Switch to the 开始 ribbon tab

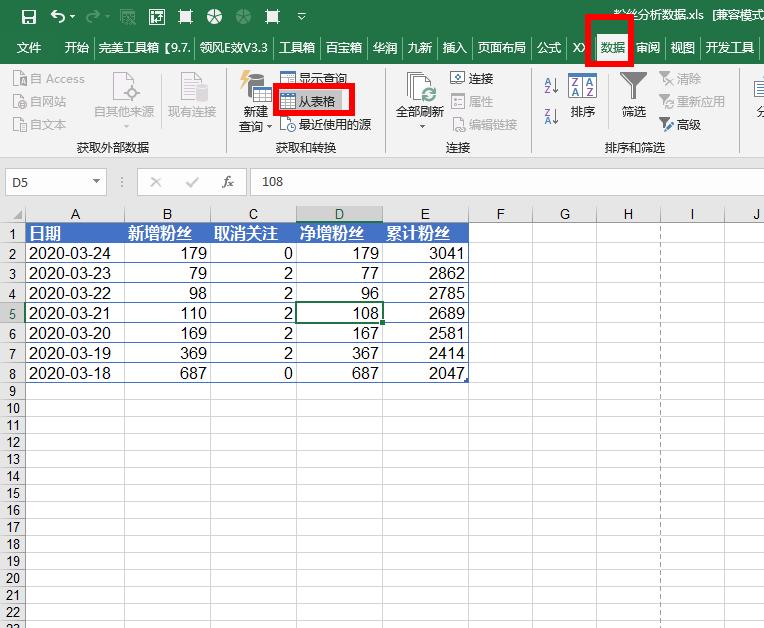(x=76, y=48)
